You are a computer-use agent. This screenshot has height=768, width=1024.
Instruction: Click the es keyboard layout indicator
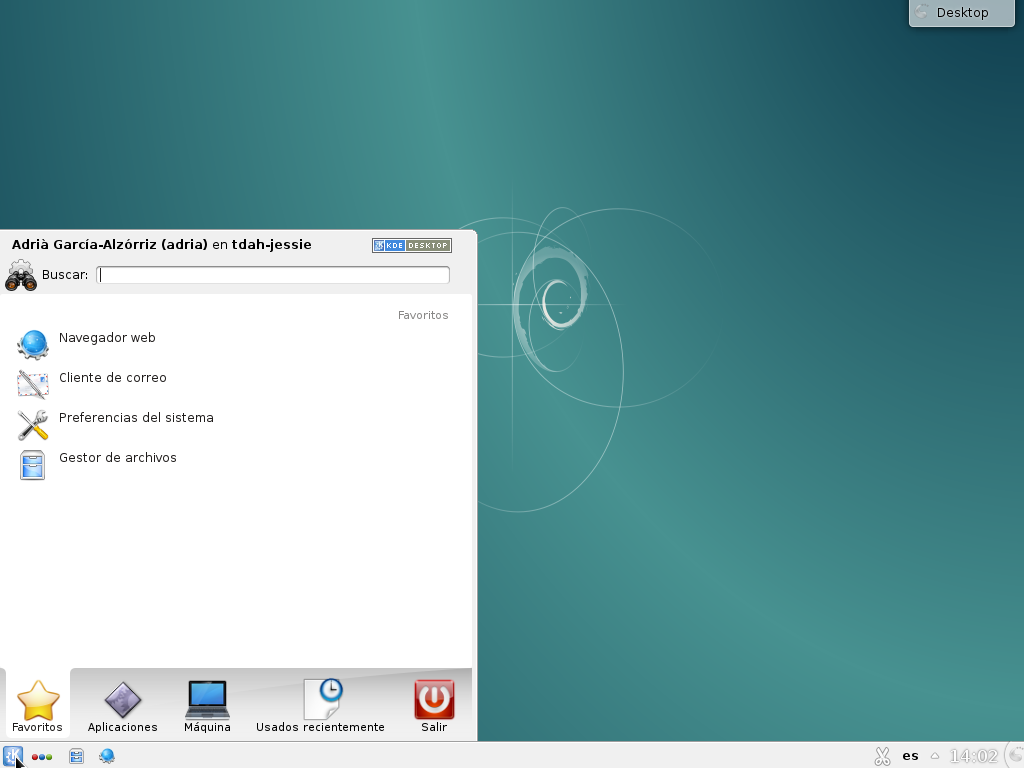[910, 756]
